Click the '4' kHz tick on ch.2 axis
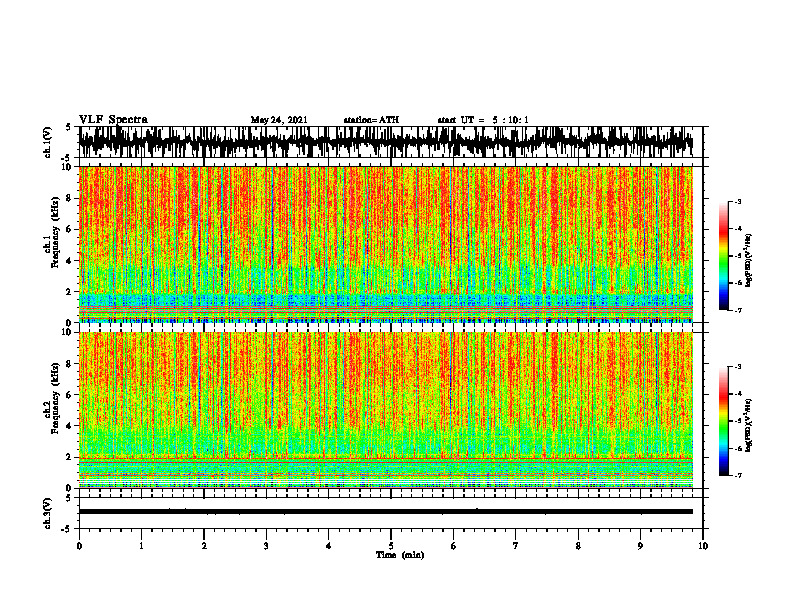Viewport: 792px width, 612px height. coord(70,426)
